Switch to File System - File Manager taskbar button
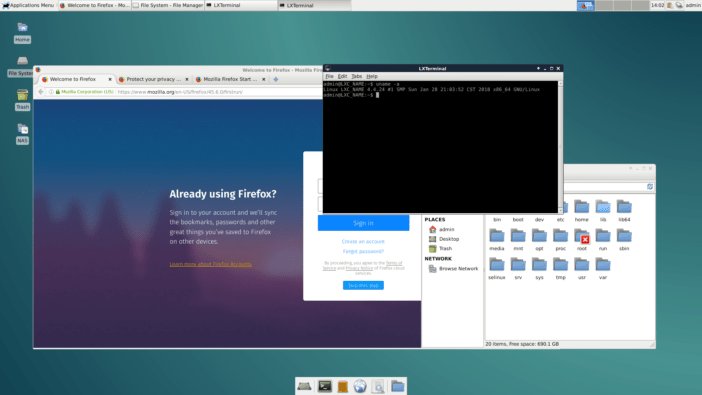702x395 pixels. coord(168,5)
